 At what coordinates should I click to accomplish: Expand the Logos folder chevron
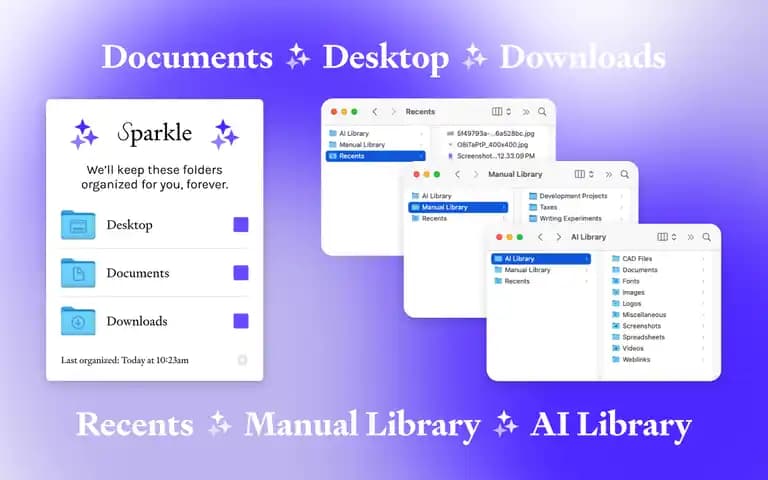pos(703,304)
